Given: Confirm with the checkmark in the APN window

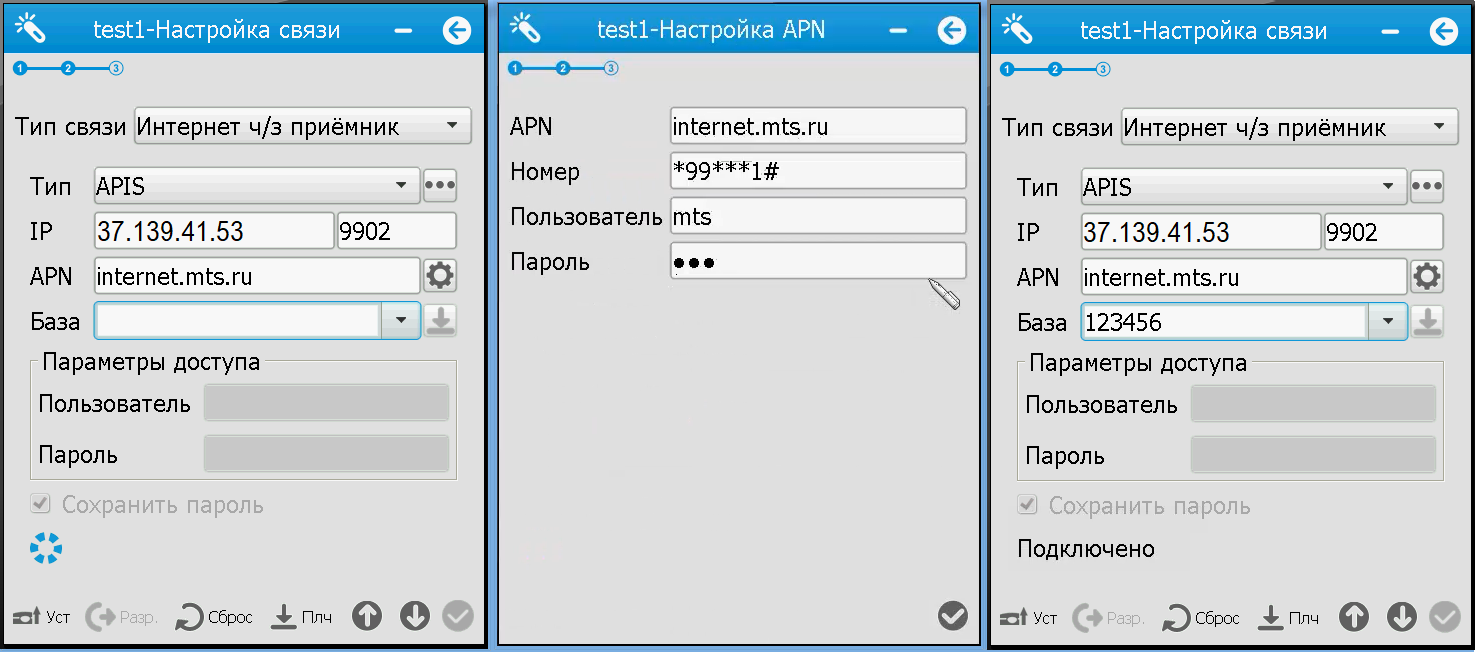Looking at the screenshot, I should 953,616.
